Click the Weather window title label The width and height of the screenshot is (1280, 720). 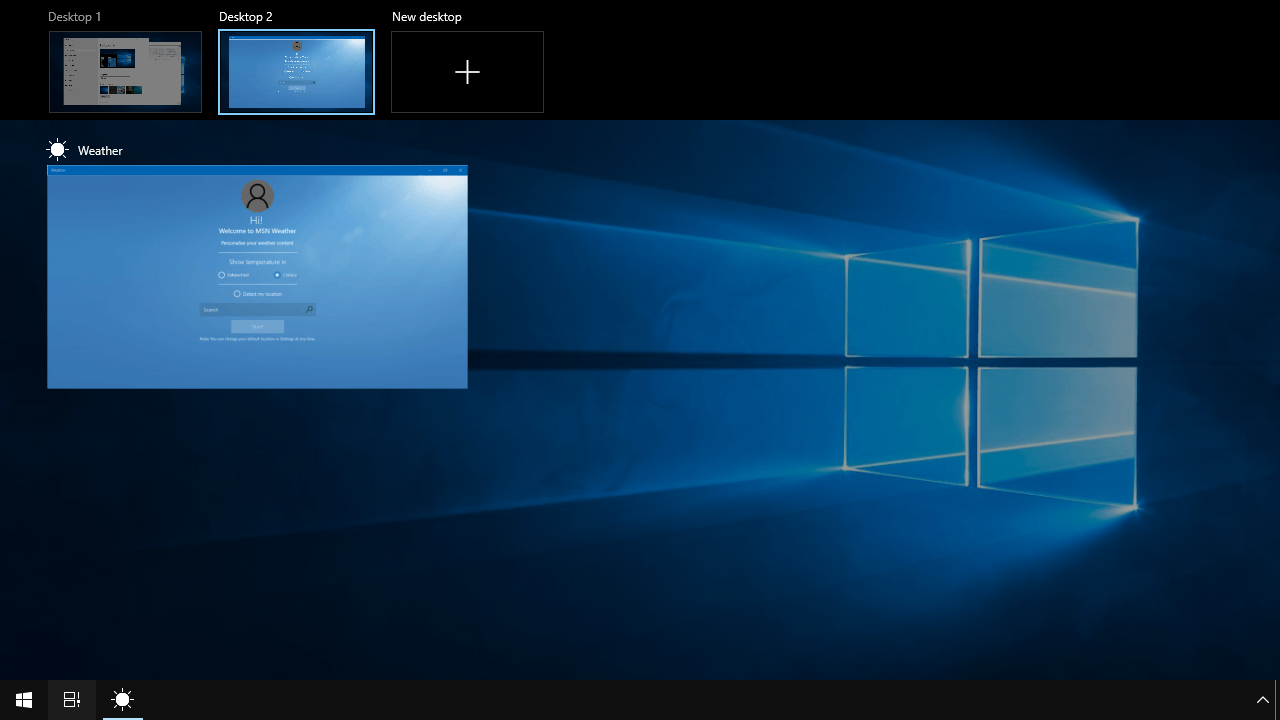100,151
